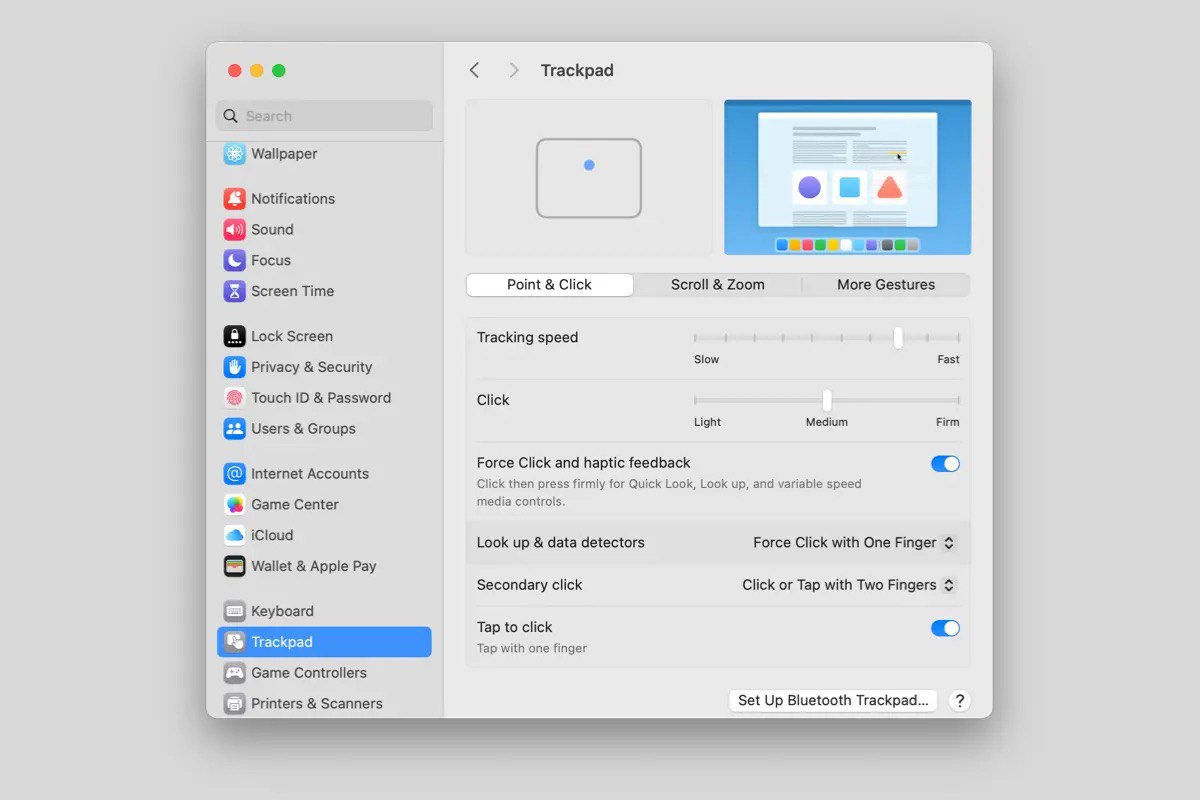This screenshot has width=1200, height=800.
Task: Click "Tap with one finger" description
Action: (532, 648)
